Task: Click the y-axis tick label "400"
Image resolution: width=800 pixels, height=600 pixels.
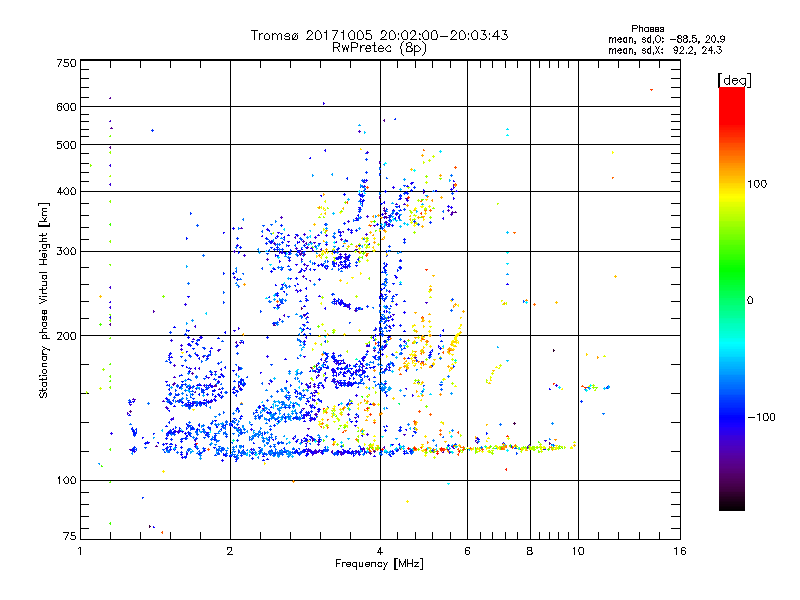Action: (66, 191)
